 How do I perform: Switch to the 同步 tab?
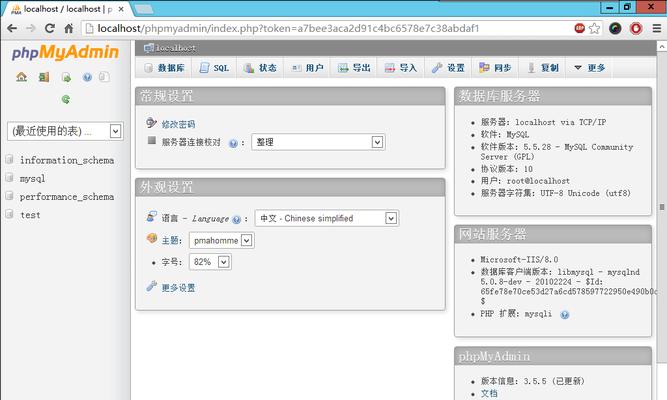(495, 68)
